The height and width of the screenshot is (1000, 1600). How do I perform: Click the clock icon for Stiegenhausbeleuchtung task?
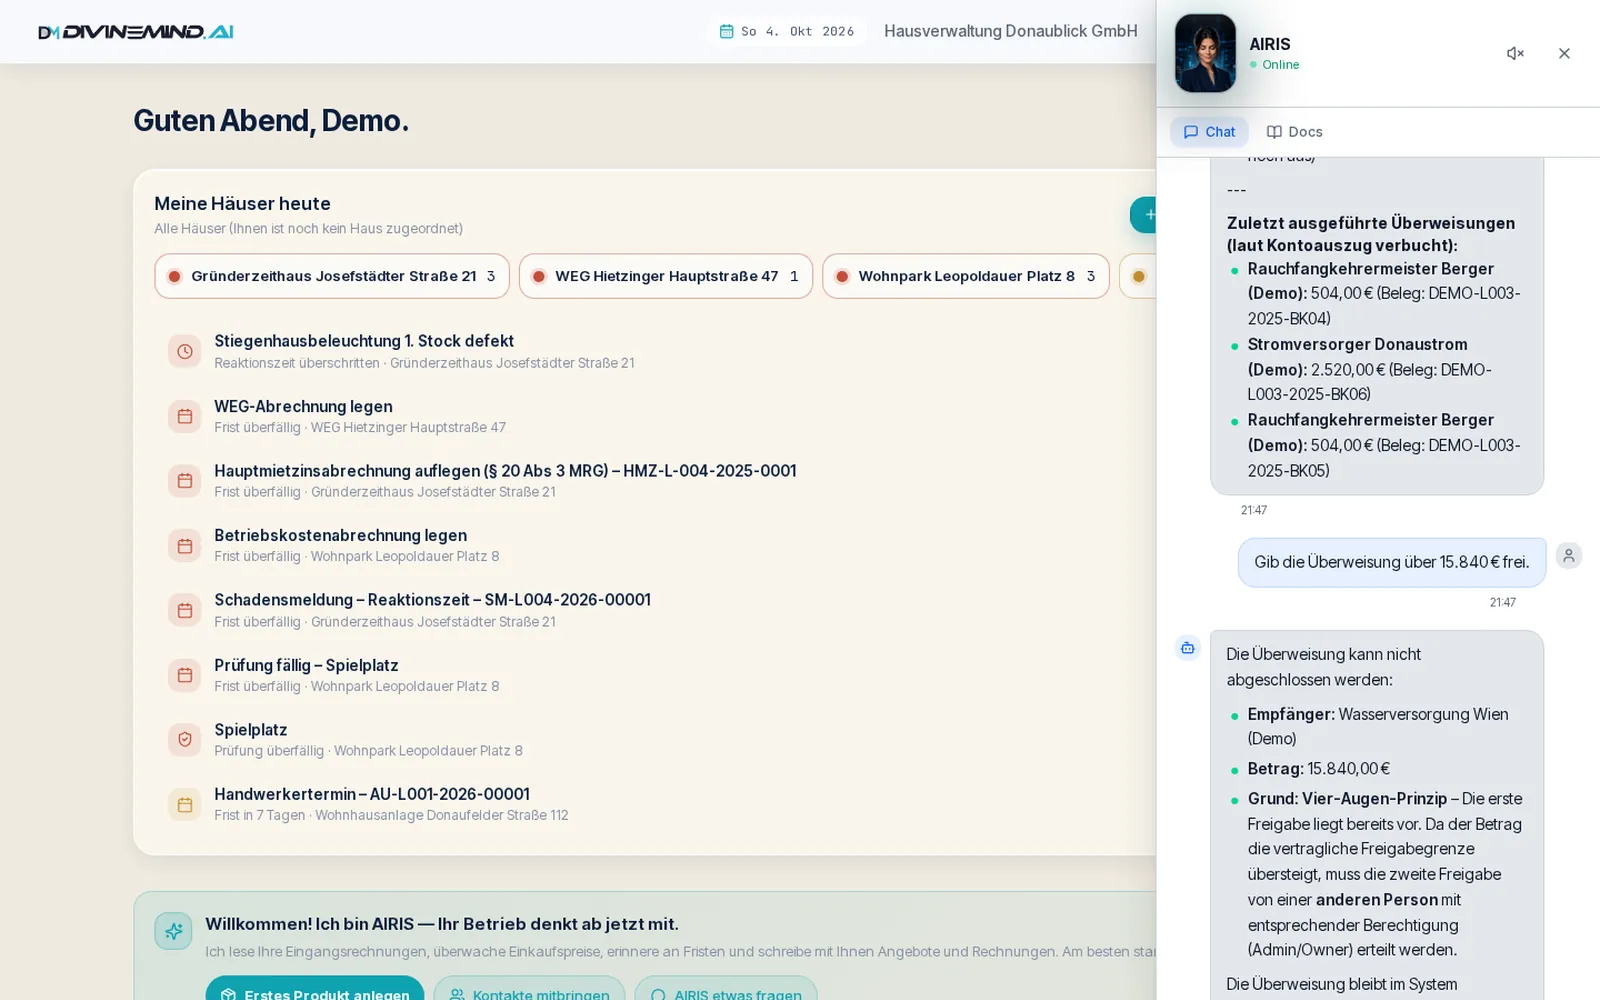(x=185, y=351)
